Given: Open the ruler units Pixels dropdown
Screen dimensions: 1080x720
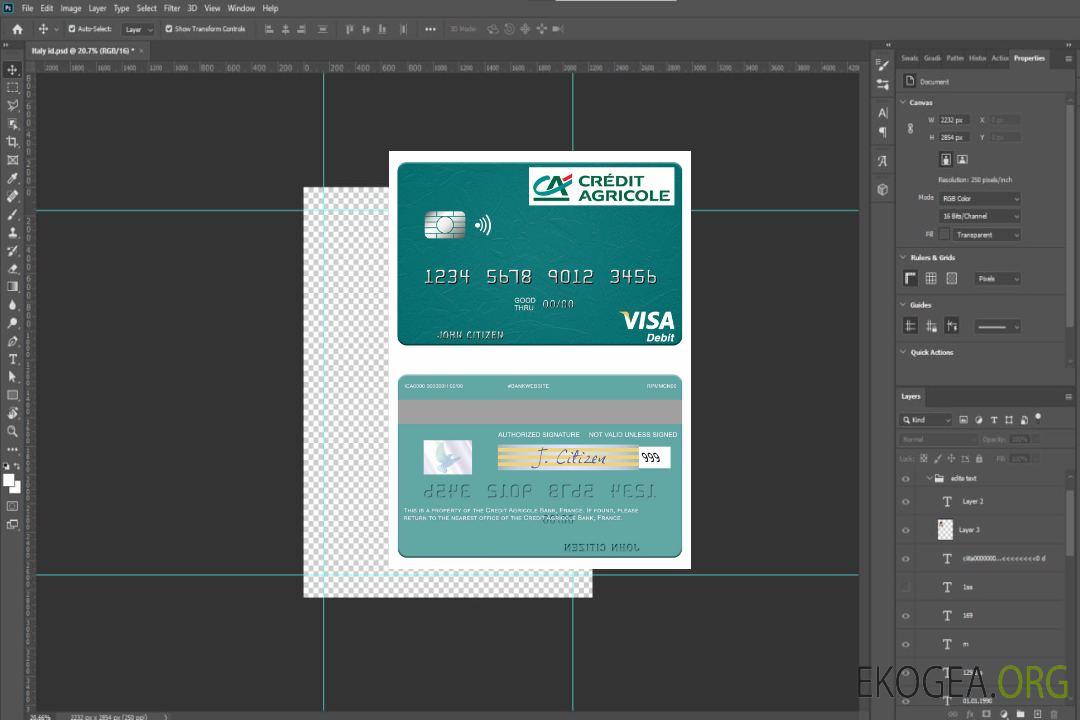Looking at the screenshot, I should tap(998, 278).
